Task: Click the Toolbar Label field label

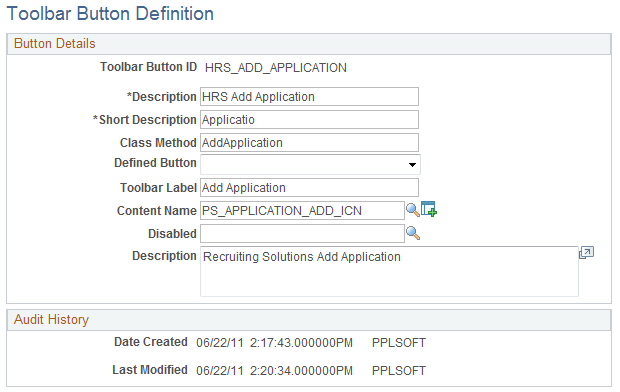Action: [x=158, y=188]
